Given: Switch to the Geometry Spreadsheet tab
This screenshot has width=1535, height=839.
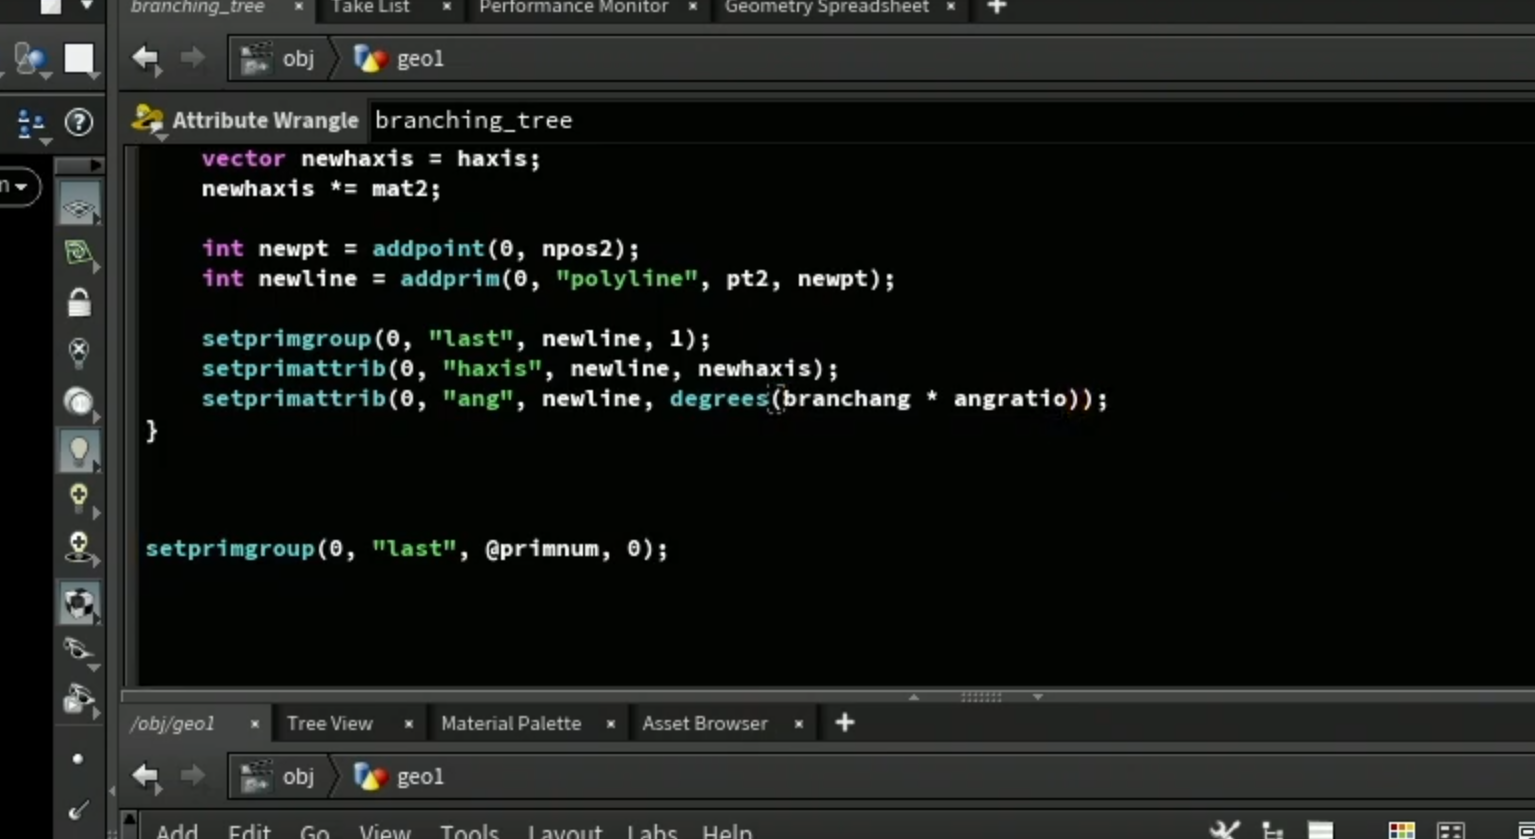Looking at the screenshot, I should point(826,8).
